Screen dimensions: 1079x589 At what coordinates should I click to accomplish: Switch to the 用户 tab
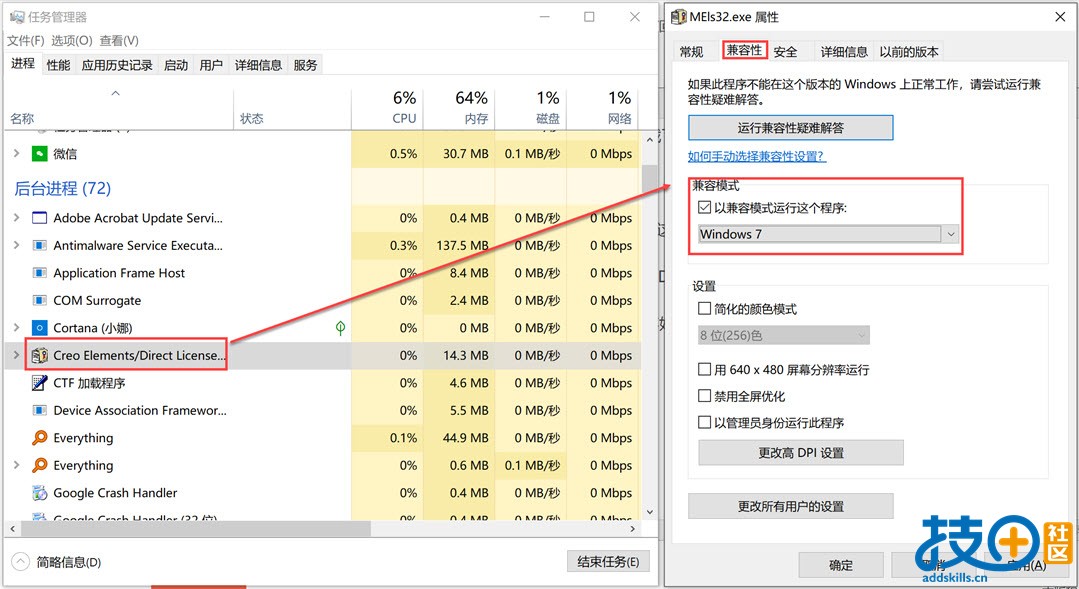[x=211, y=65]
